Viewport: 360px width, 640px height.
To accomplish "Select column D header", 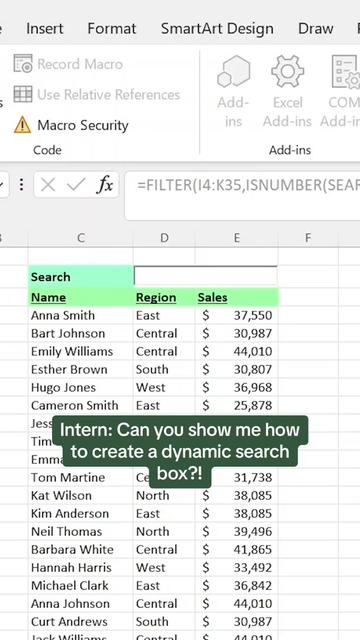I will [x=164, y=238].
